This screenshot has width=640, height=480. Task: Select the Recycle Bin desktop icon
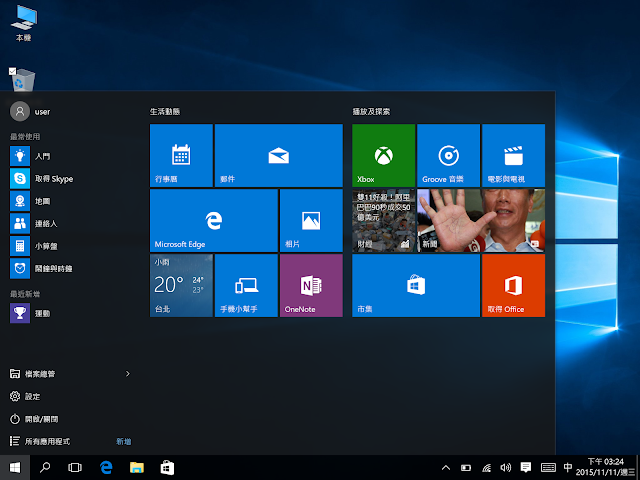pyautogui.click(x=22, y=80)
